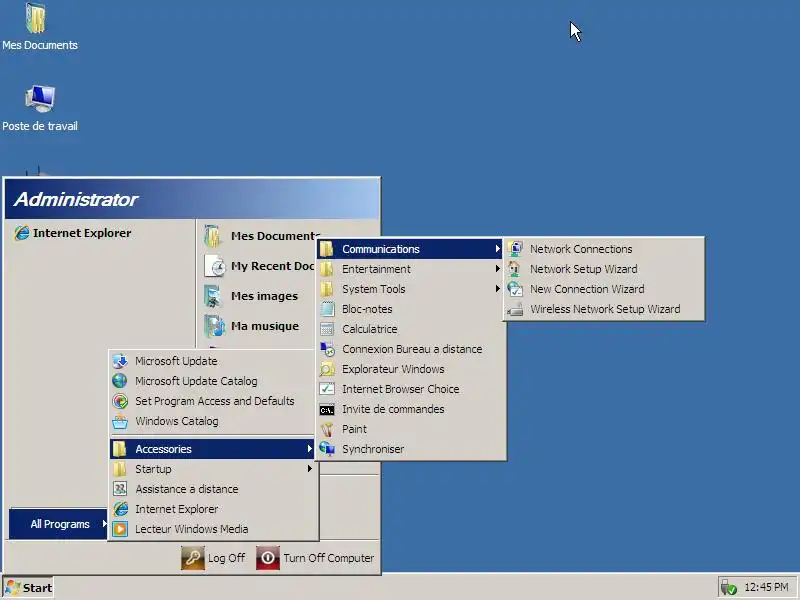Click the Bloc-notes text label
Image resolution: width=800 pixels, height=600 pixels.
(367, 309)
